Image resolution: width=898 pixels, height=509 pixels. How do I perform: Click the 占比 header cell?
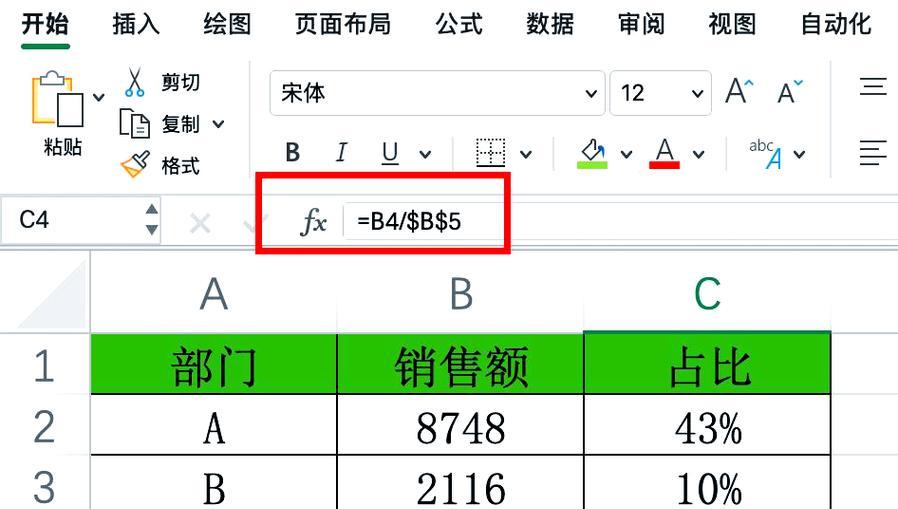point(707,365)
